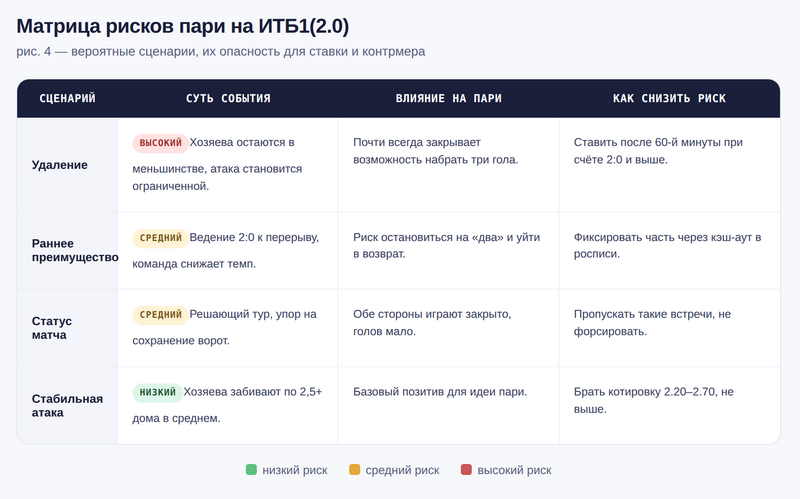
Task: Click the Статус матча row label
Action: [x=52, y=328]
